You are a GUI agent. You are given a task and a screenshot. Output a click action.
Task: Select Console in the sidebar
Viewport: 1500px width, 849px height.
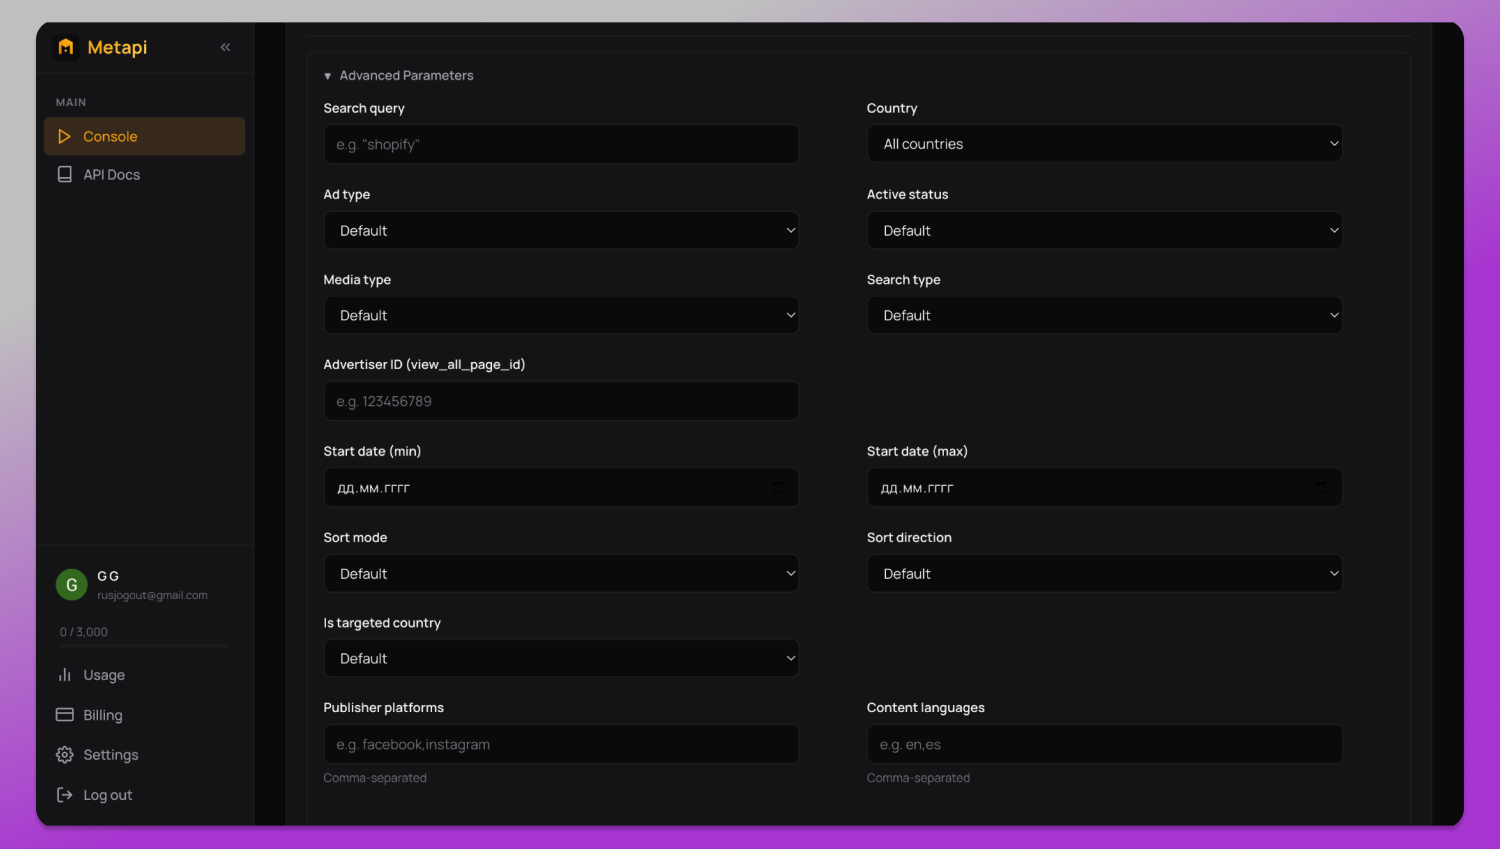coord(144,136)
